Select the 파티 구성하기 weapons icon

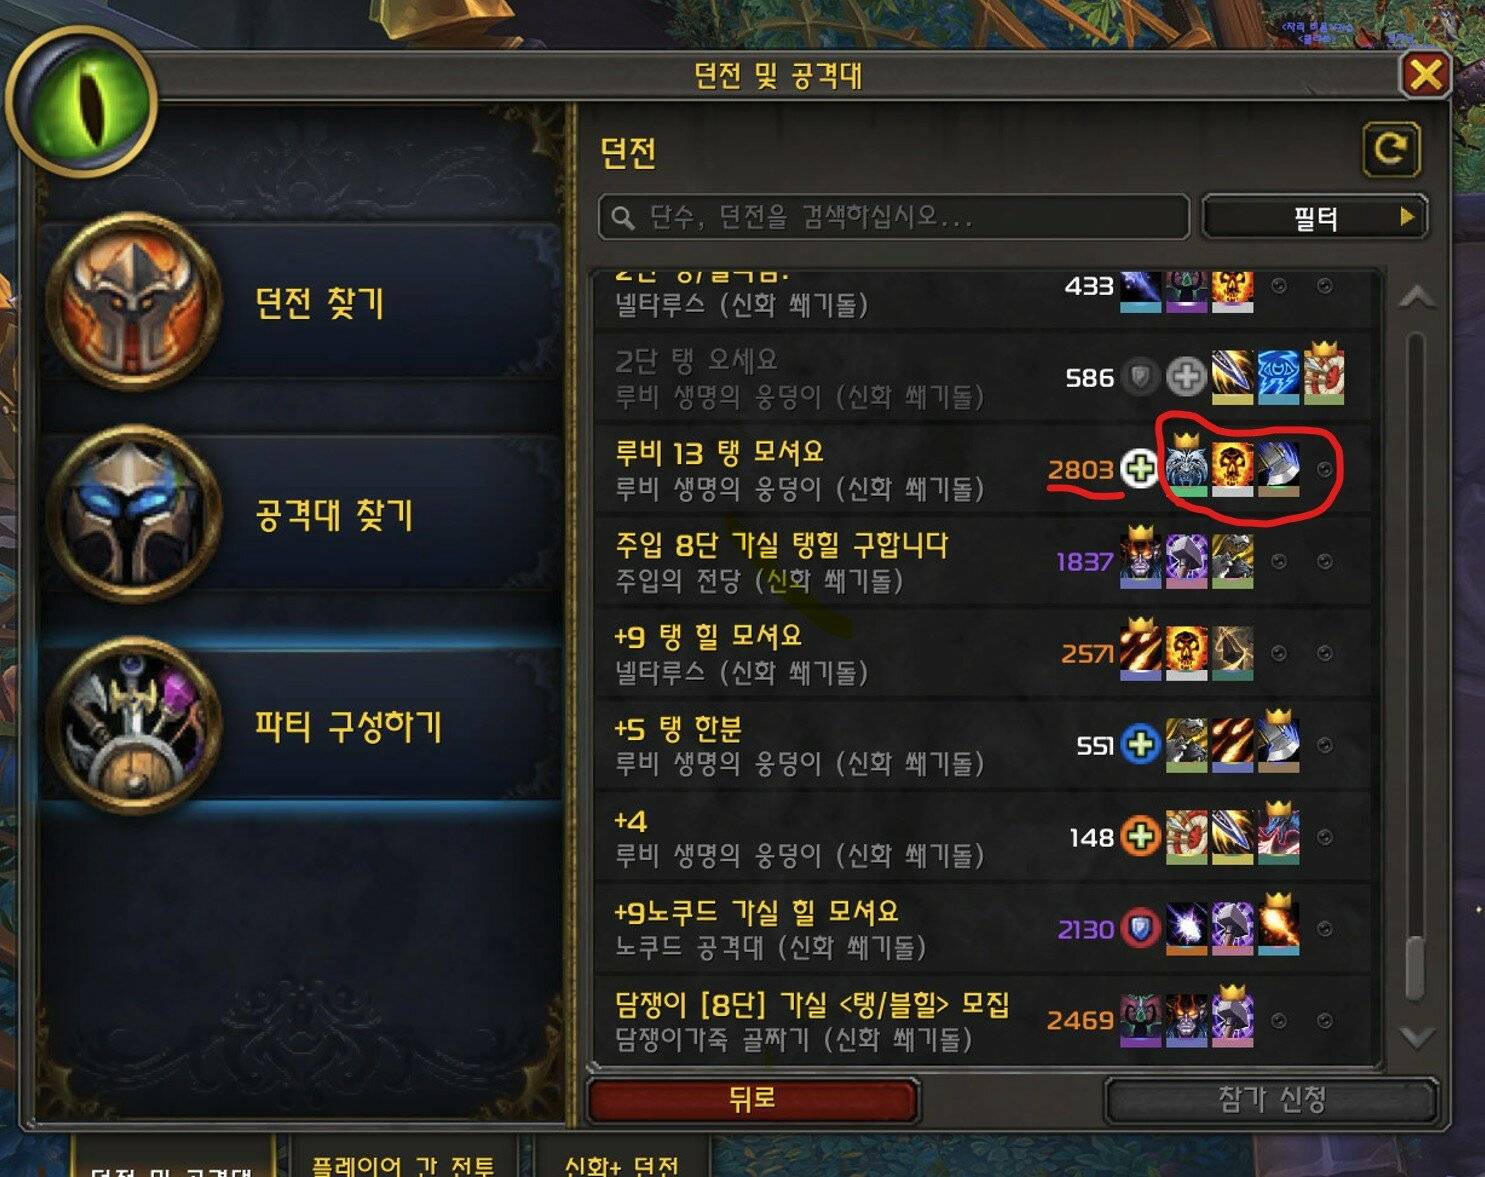point(133,725)
